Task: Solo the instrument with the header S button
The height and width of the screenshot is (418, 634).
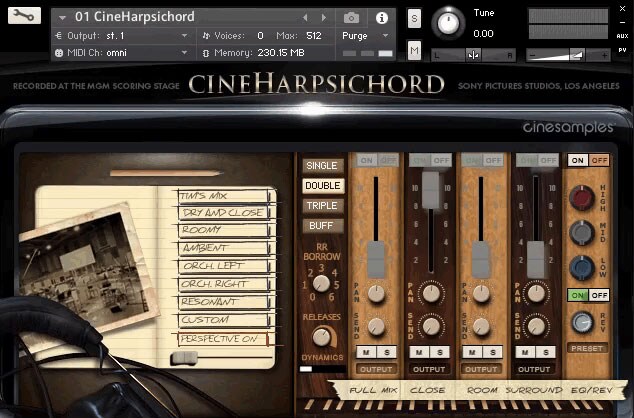Action: 414,19
